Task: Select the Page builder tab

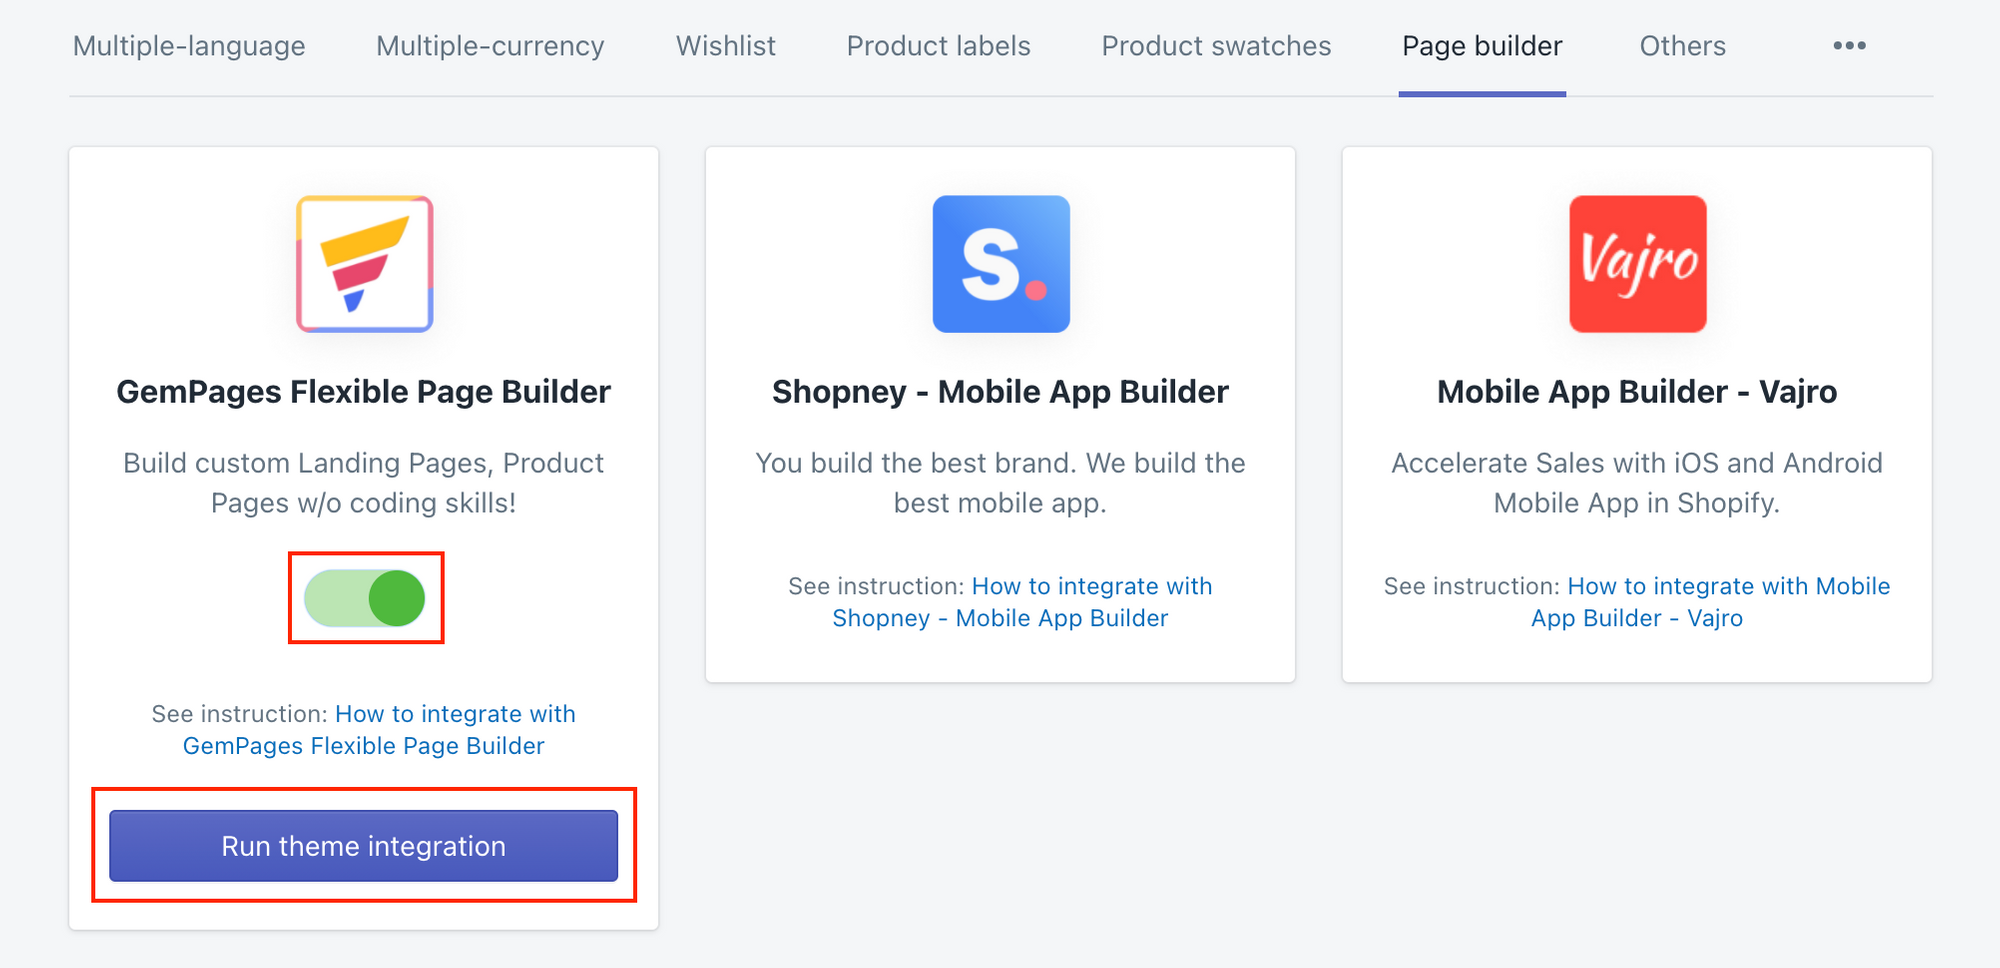Action: [x=1482, y=46]
